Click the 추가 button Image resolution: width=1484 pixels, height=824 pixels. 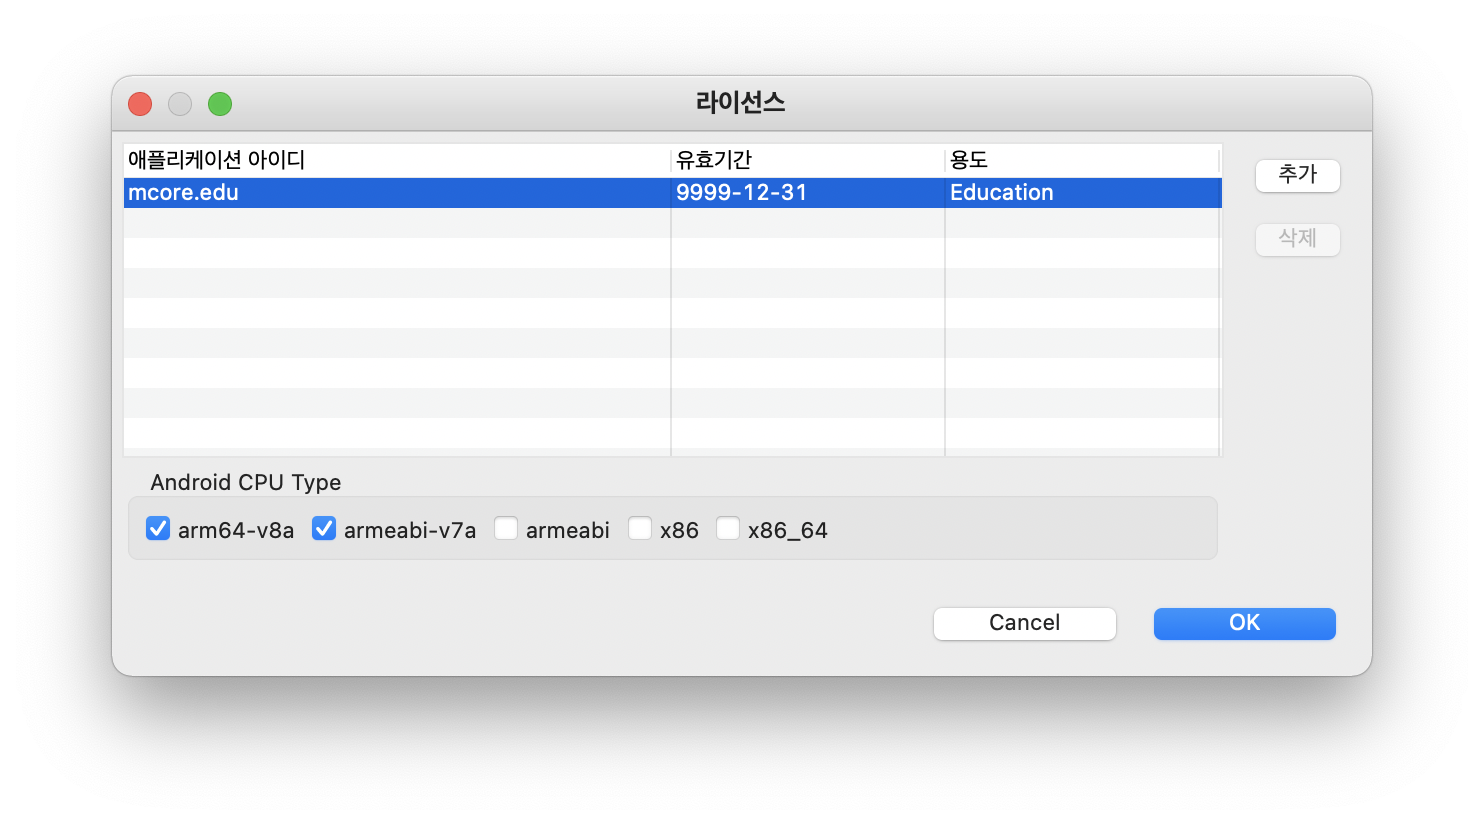[x=1297, y=175]
